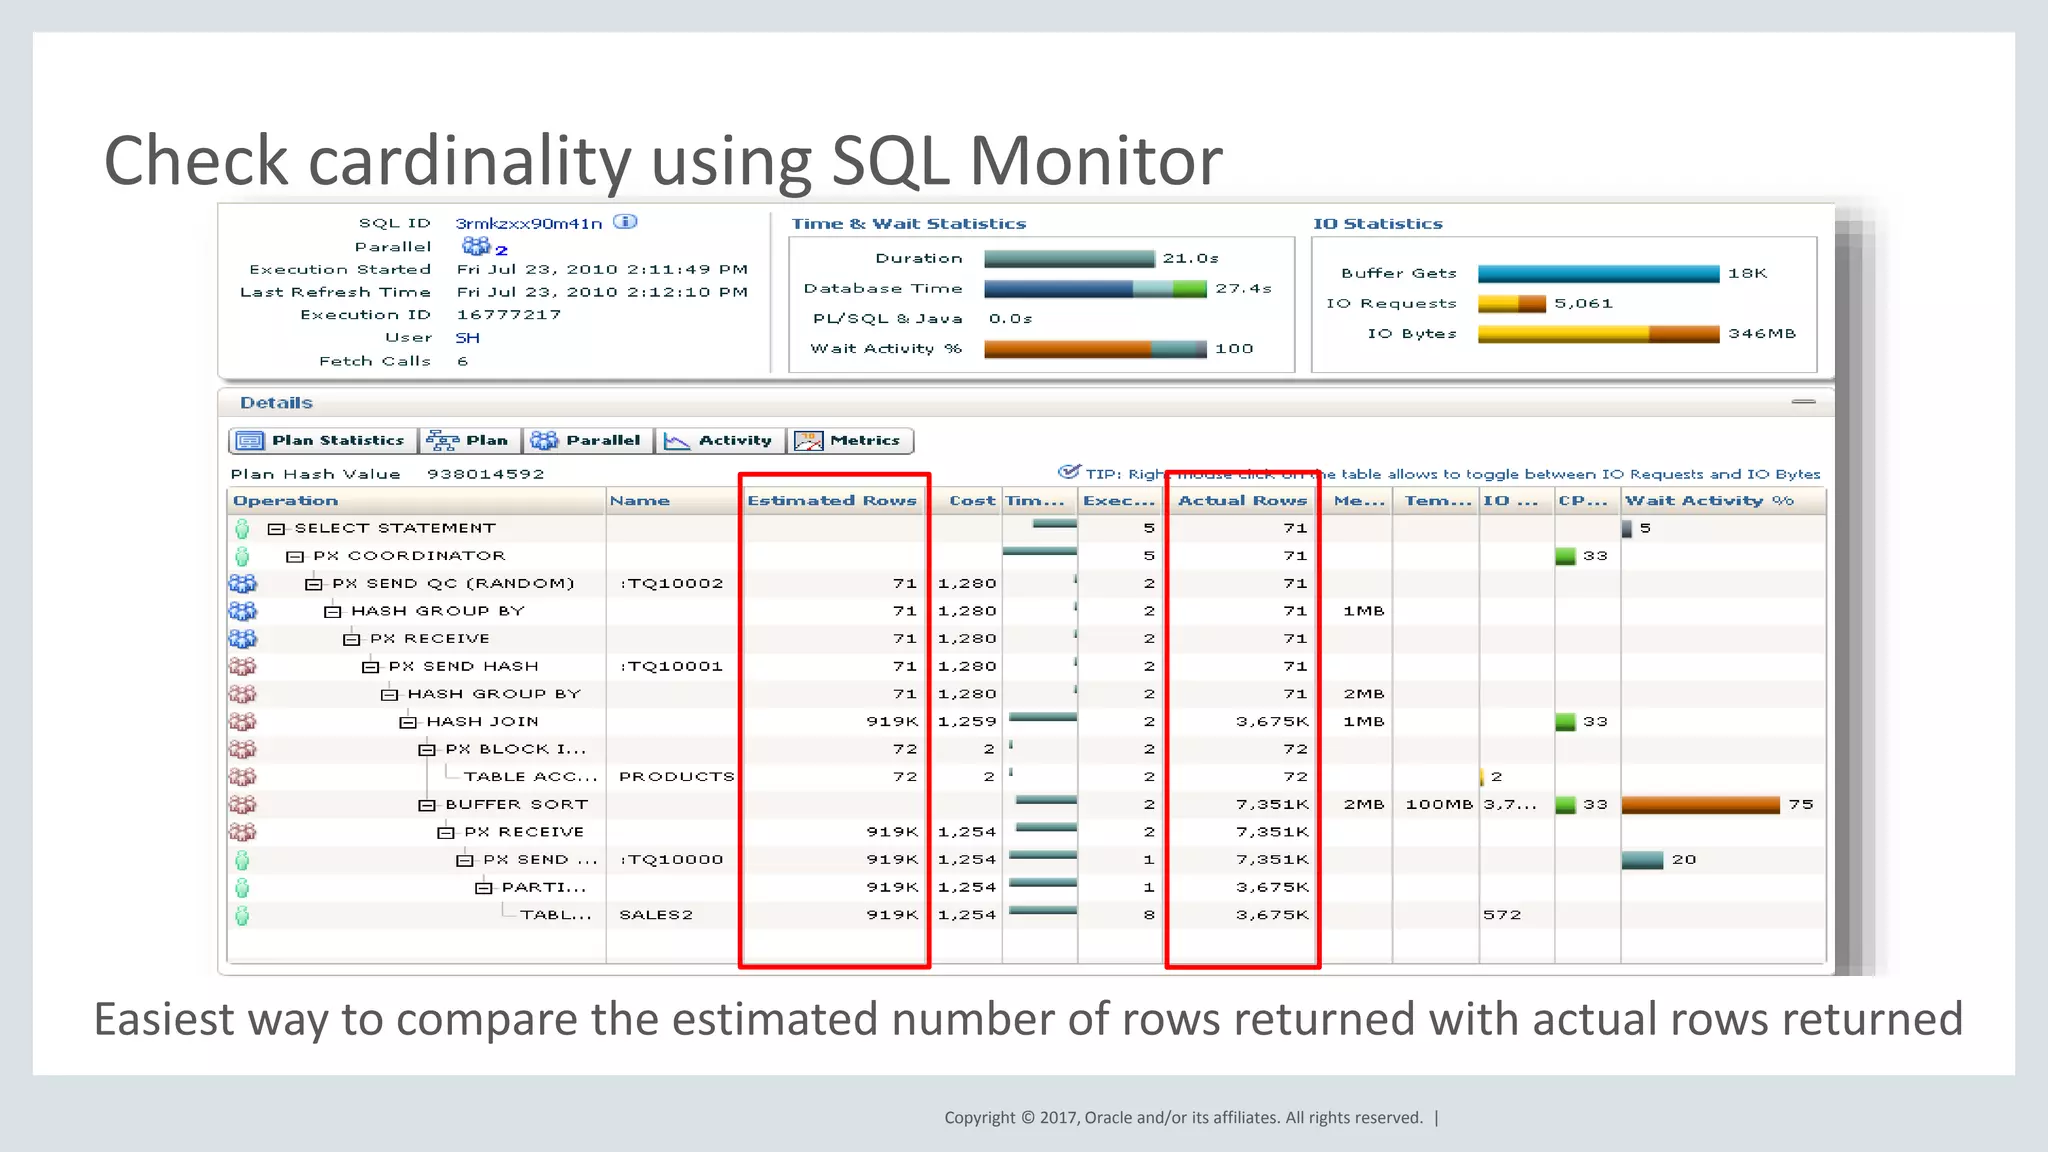Open SQL ID 3rmkzxx90m41n link

point(529,223)
